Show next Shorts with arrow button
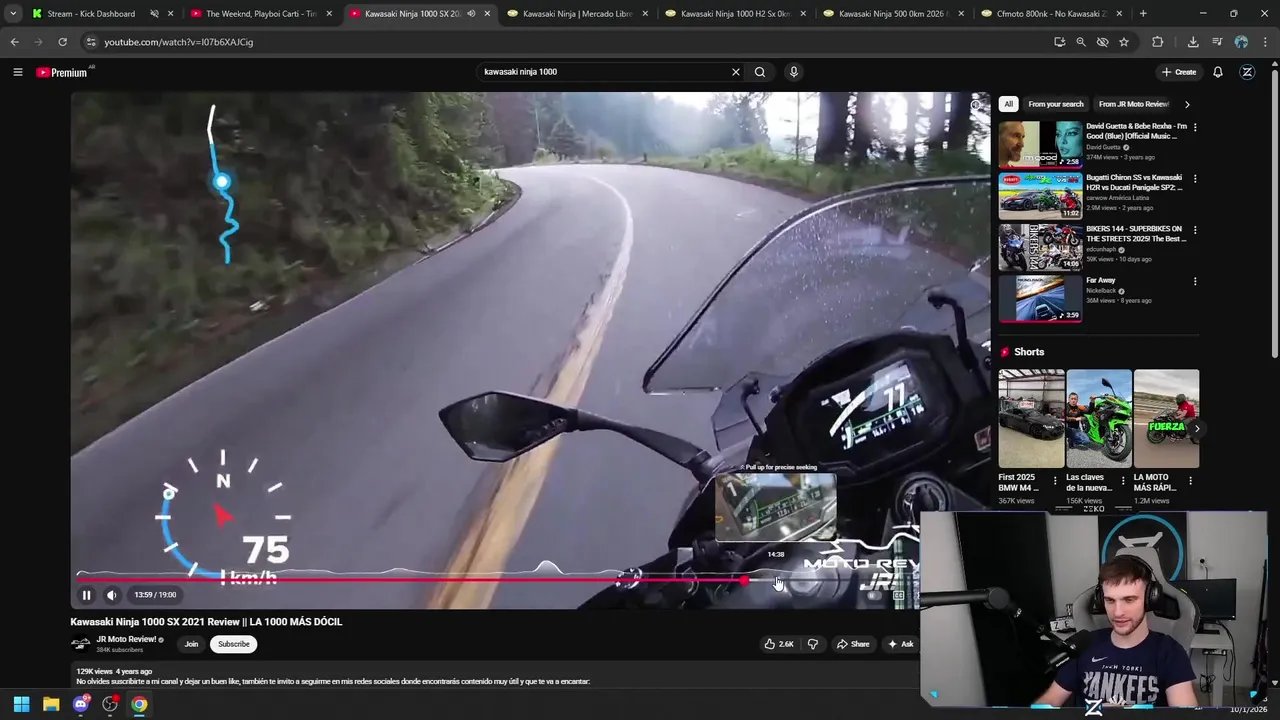The height and width of the screenshot is (720, 1280). click(1197, 428)
